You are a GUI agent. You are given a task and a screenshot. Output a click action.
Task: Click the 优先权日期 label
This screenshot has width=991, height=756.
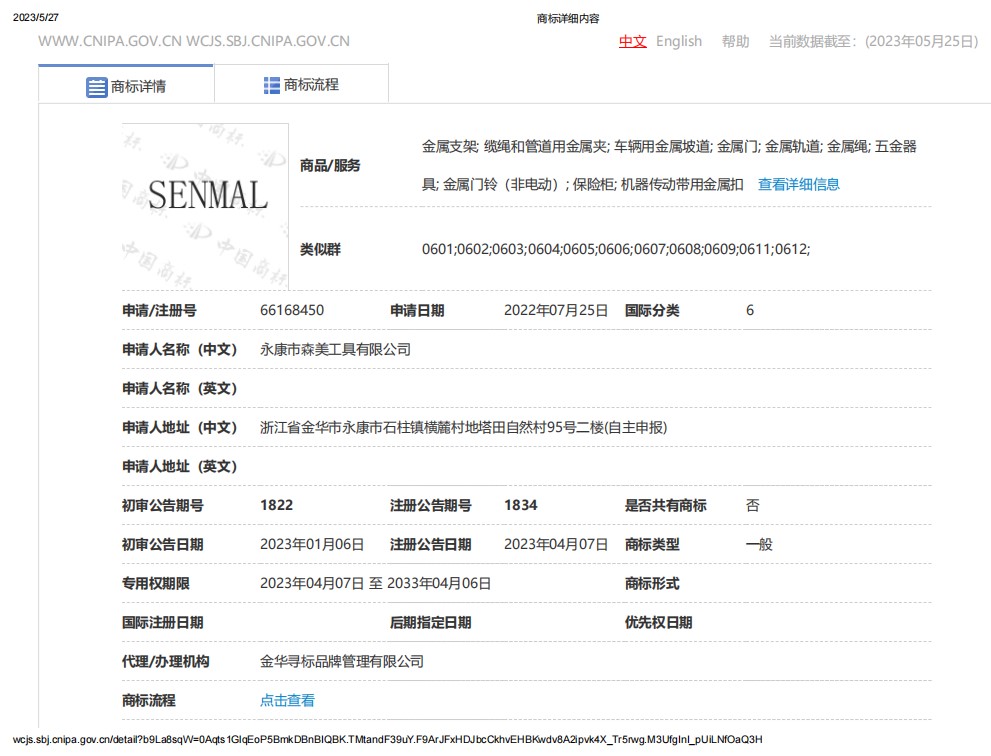[x=659, y=623]
